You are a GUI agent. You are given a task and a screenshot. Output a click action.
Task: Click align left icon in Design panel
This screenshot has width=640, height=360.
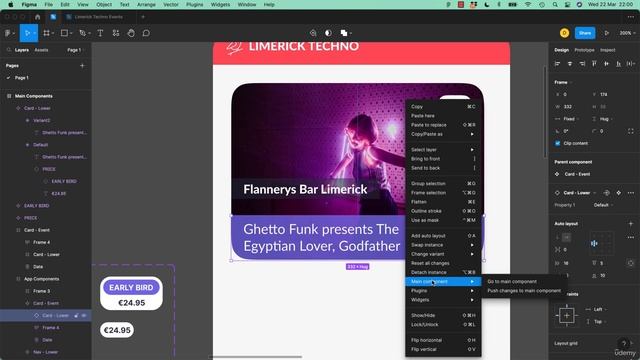click(x=558, y=64)
